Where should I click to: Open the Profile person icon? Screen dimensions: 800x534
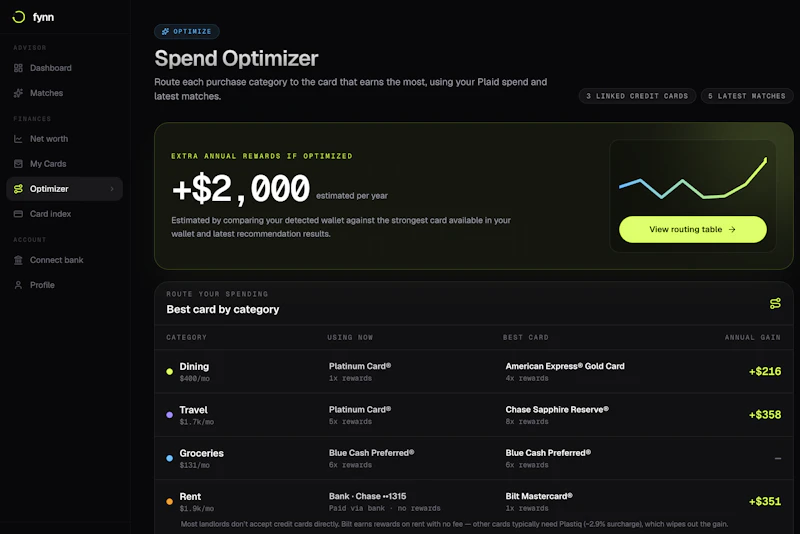pos(18,285)
